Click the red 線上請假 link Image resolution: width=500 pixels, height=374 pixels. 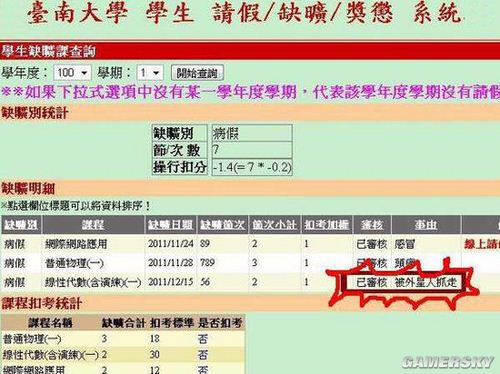[482, 244]
